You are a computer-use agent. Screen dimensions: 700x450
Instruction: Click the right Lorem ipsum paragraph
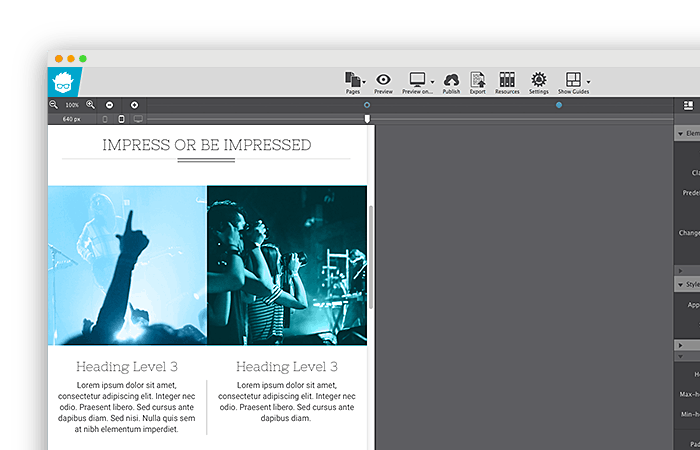287,402
